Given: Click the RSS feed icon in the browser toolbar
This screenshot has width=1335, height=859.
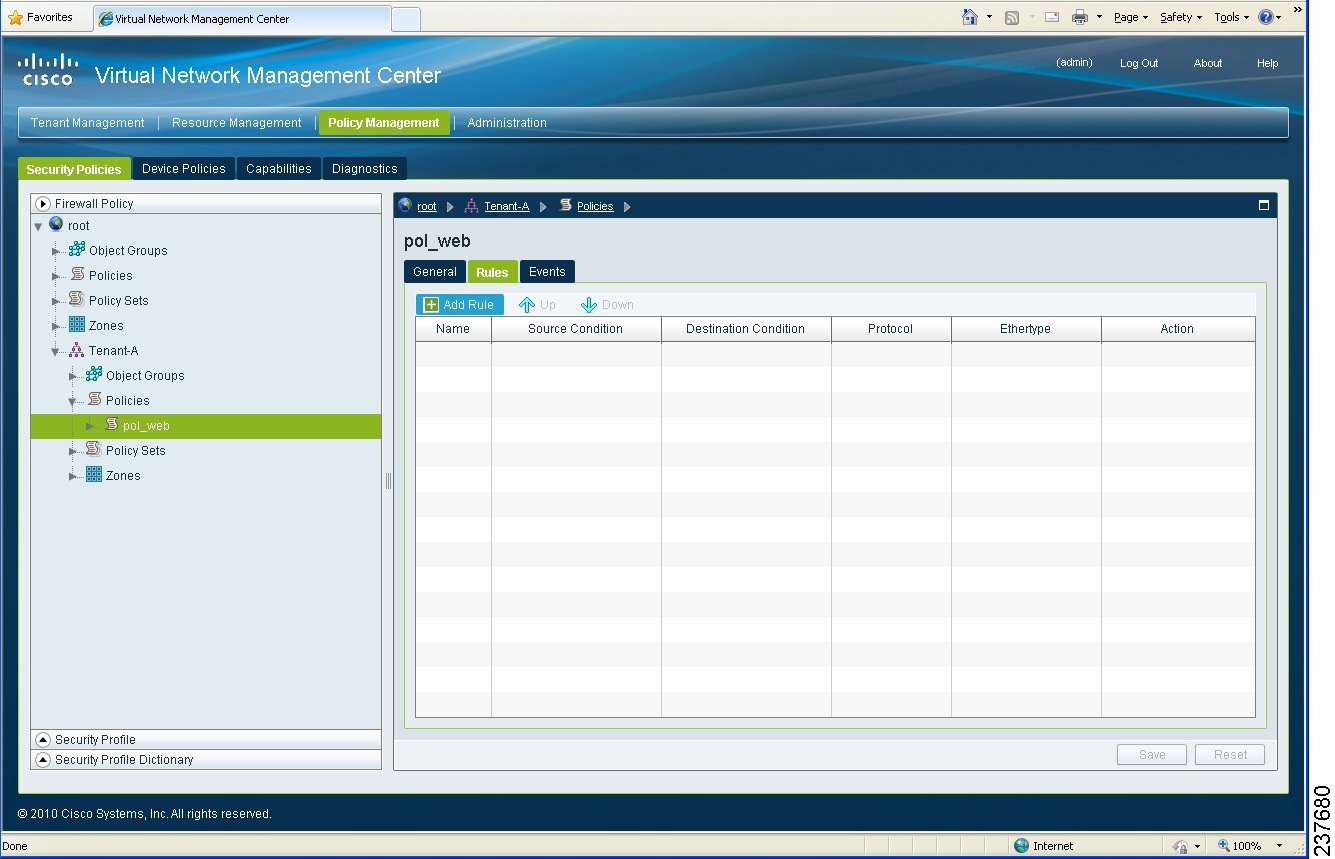Looking at the screenshot, I should (1012, 16).
